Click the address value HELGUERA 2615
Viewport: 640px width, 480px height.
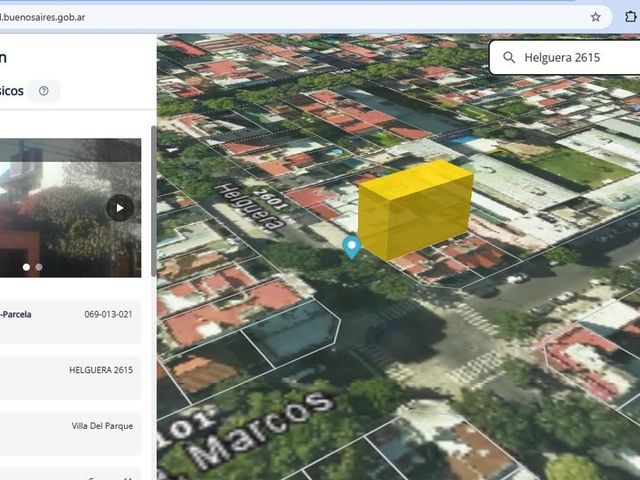(x=101, y=370)
